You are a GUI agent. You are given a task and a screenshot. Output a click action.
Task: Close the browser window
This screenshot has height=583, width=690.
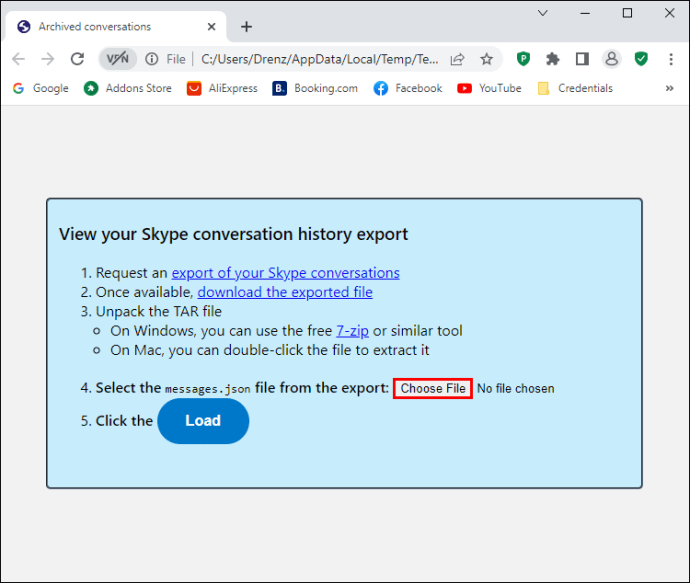[x=669, y=13]
